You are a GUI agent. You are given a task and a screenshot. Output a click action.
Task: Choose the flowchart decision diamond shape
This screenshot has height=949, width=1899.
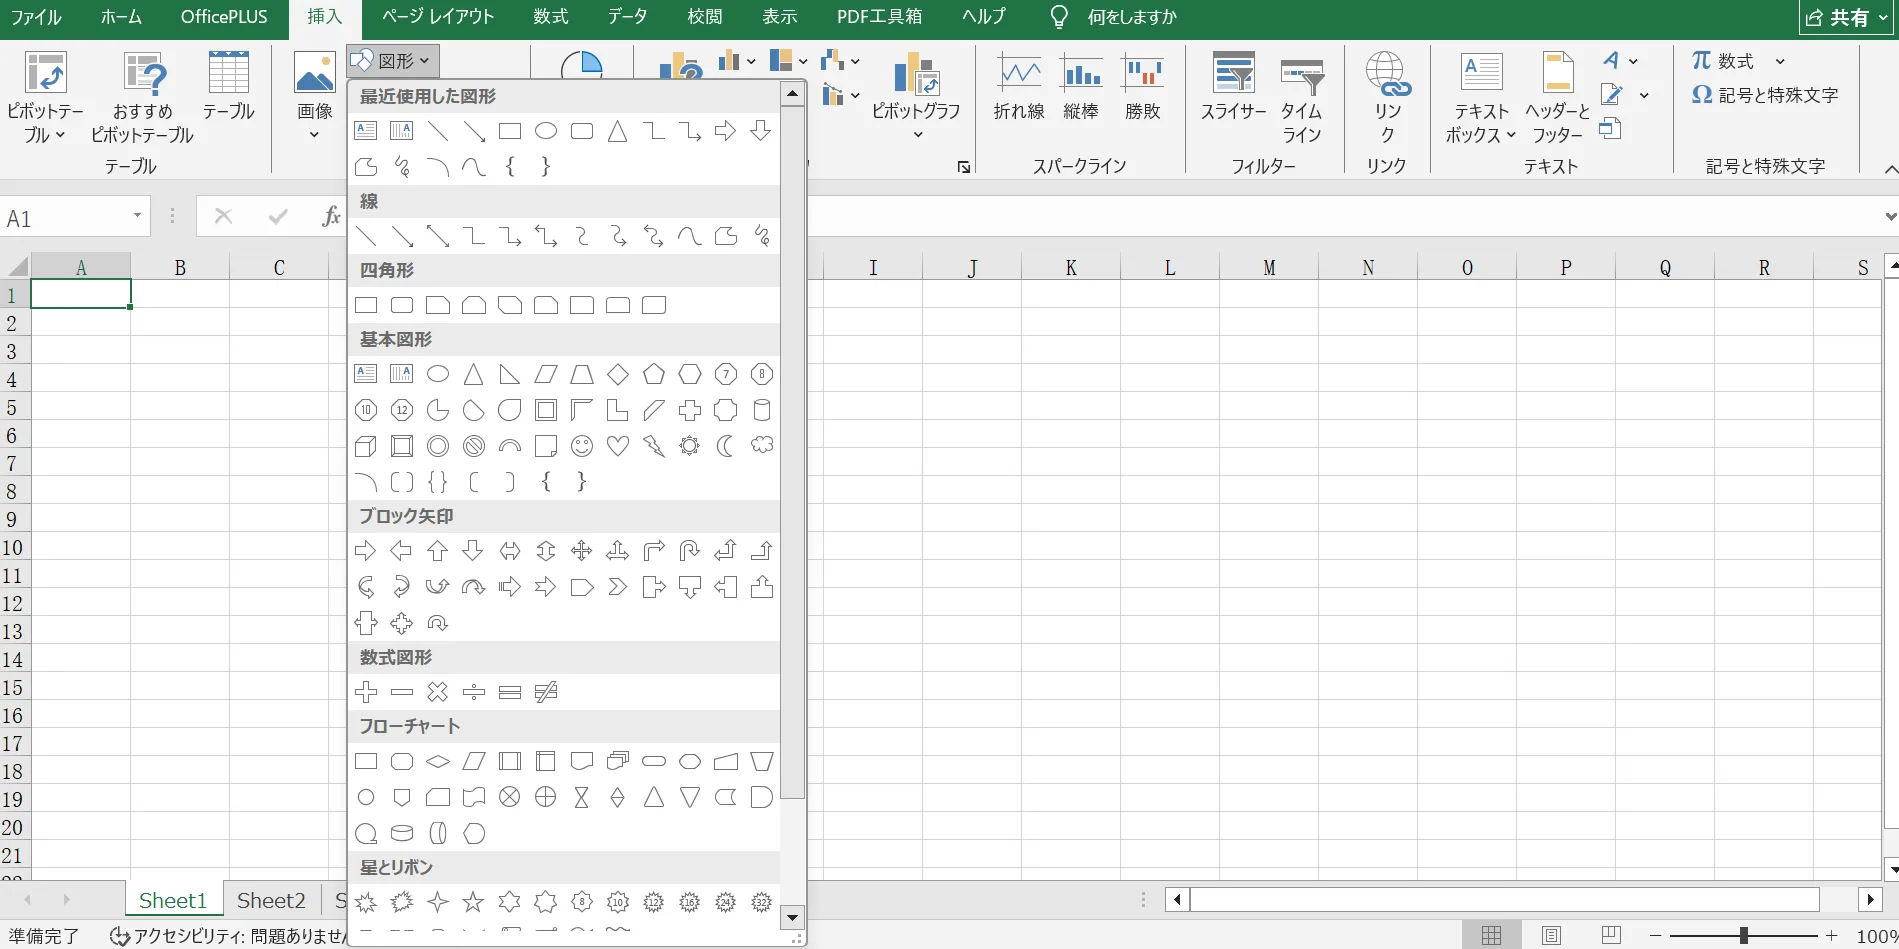click(438, 762)
